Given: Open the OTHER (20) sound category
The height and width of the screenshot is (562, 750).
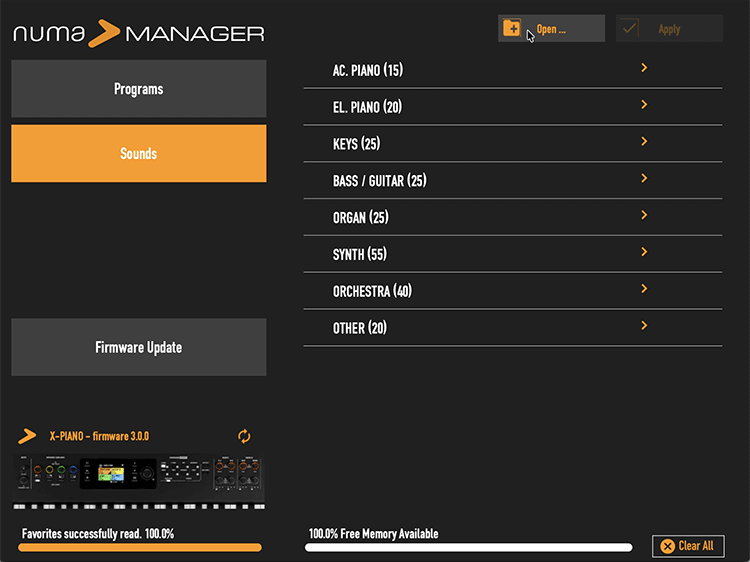Looking at the screenshot, I should point(512,328).
